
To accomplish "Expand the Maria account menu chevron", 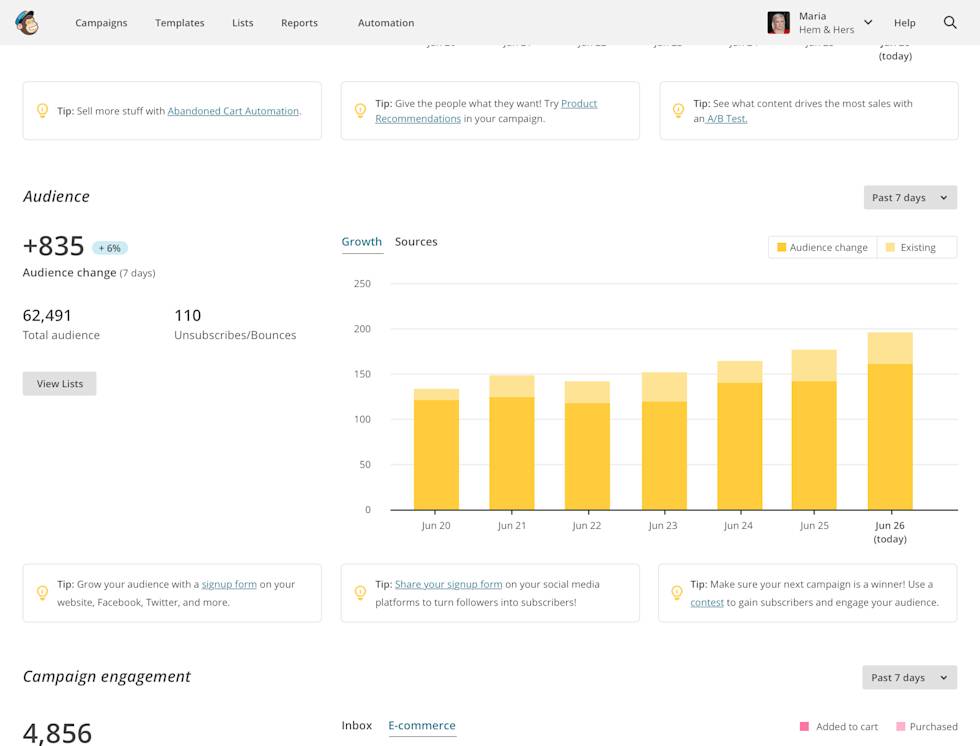I will (x=868, y=23).
